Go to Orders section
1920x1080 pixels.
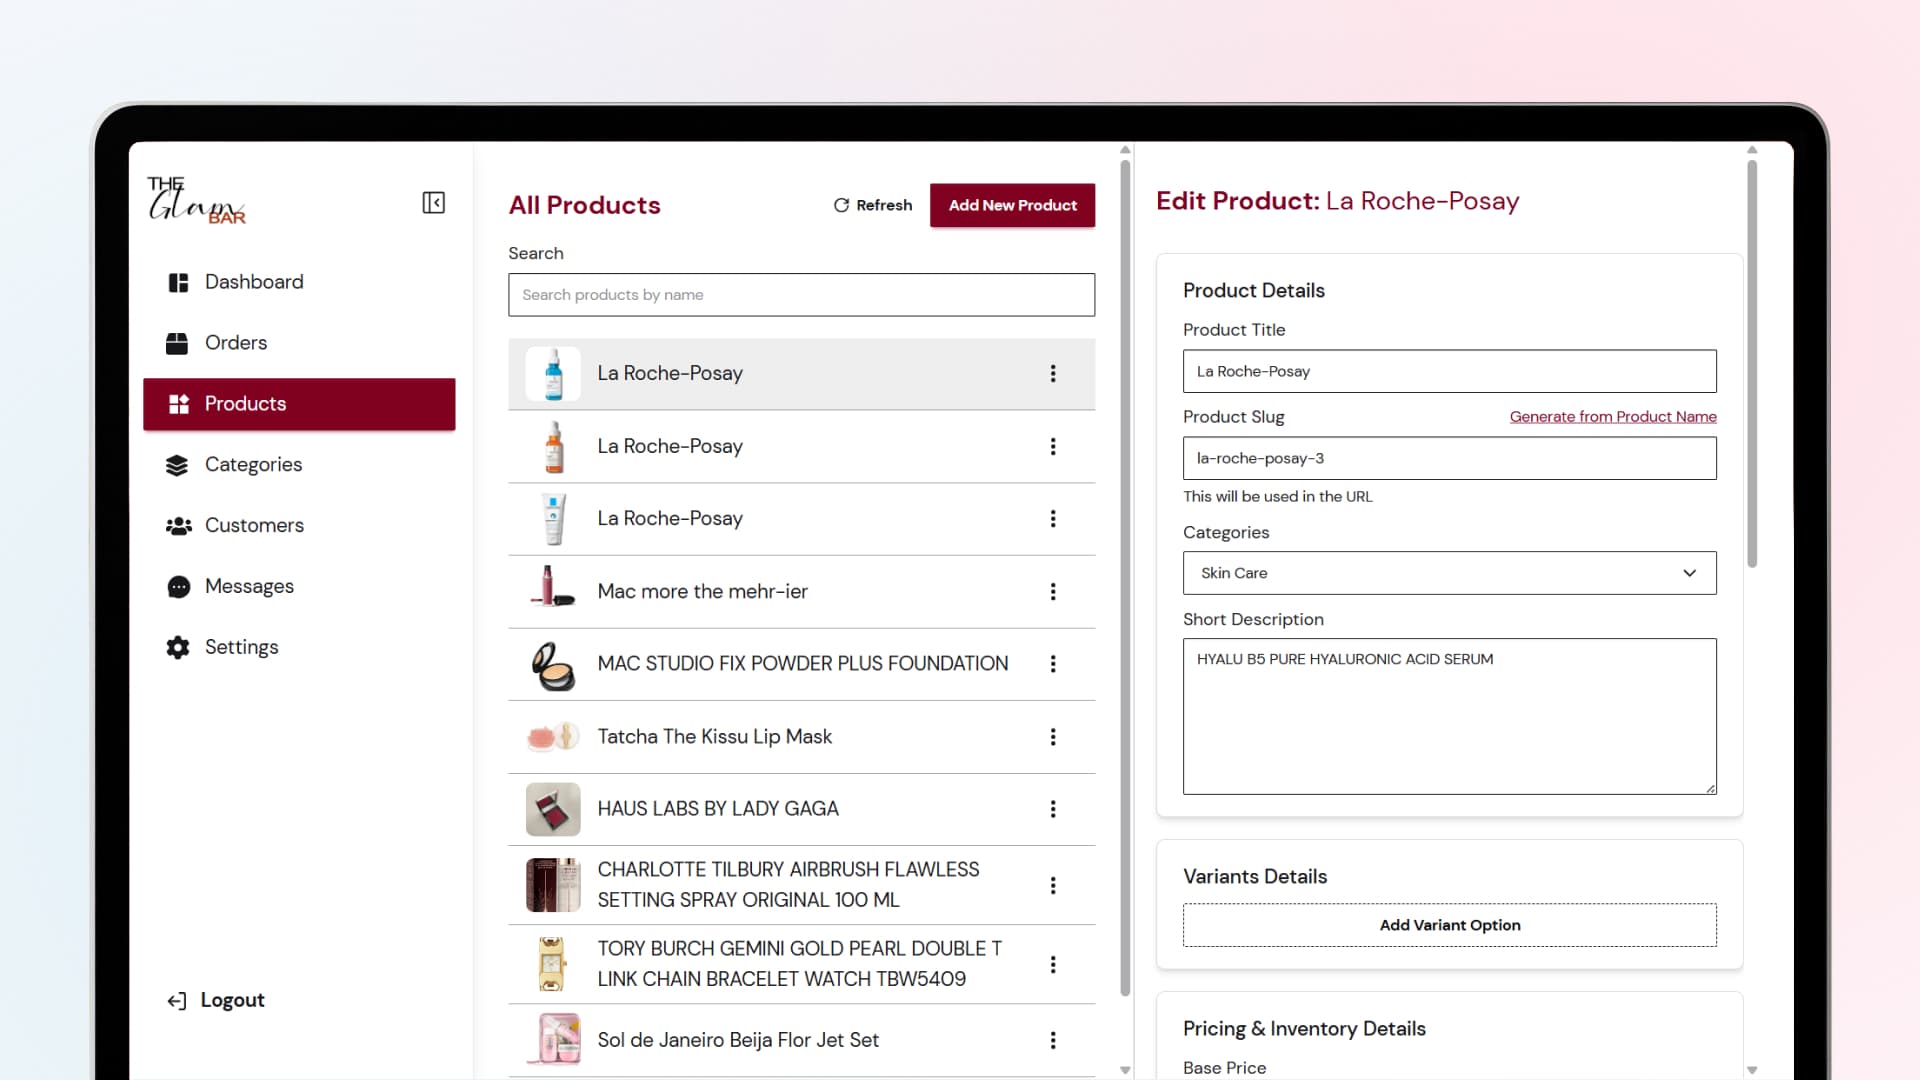point(235,343)
